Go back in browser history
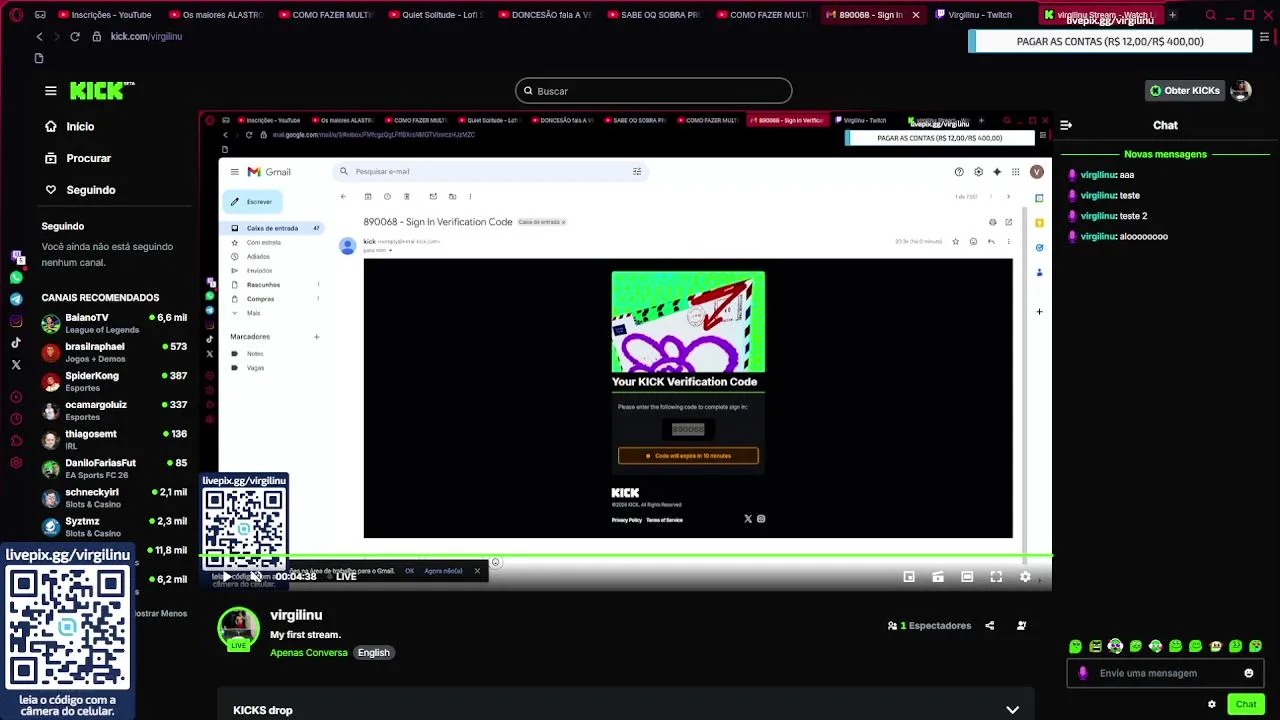1280x720 pixels. point(39,36)
